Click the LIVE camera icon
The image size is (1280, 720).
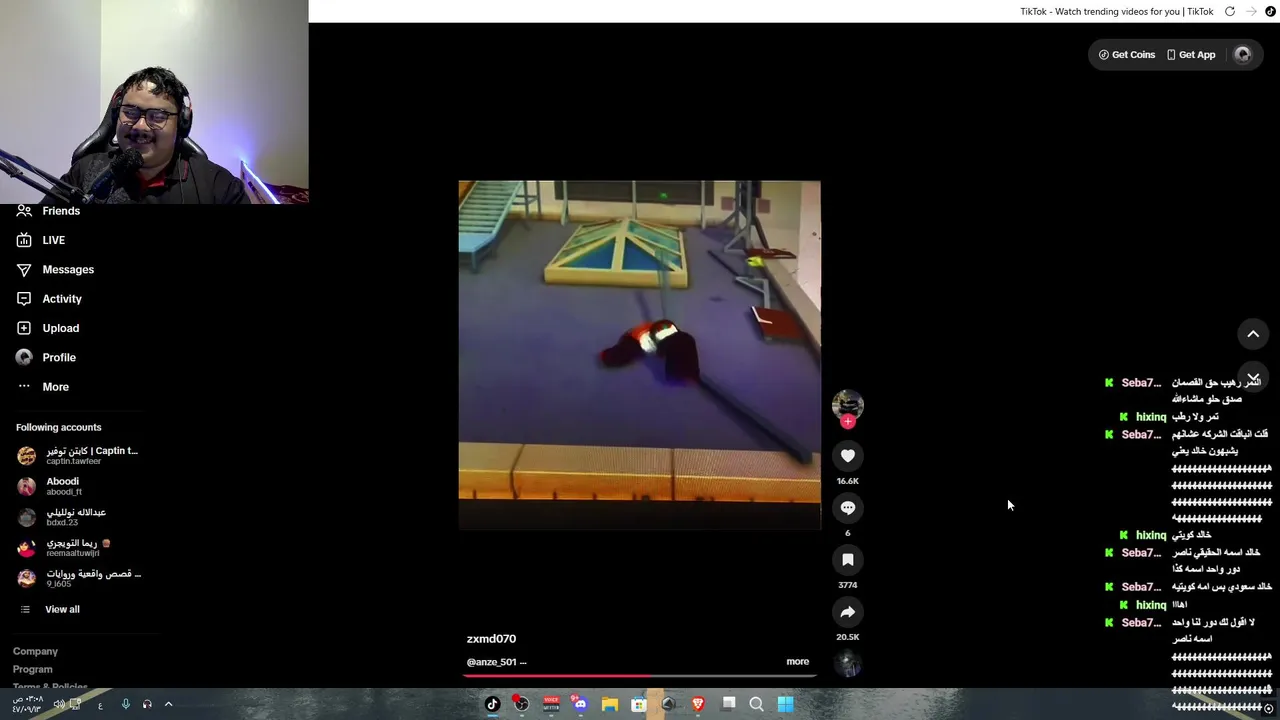point(24,240)
